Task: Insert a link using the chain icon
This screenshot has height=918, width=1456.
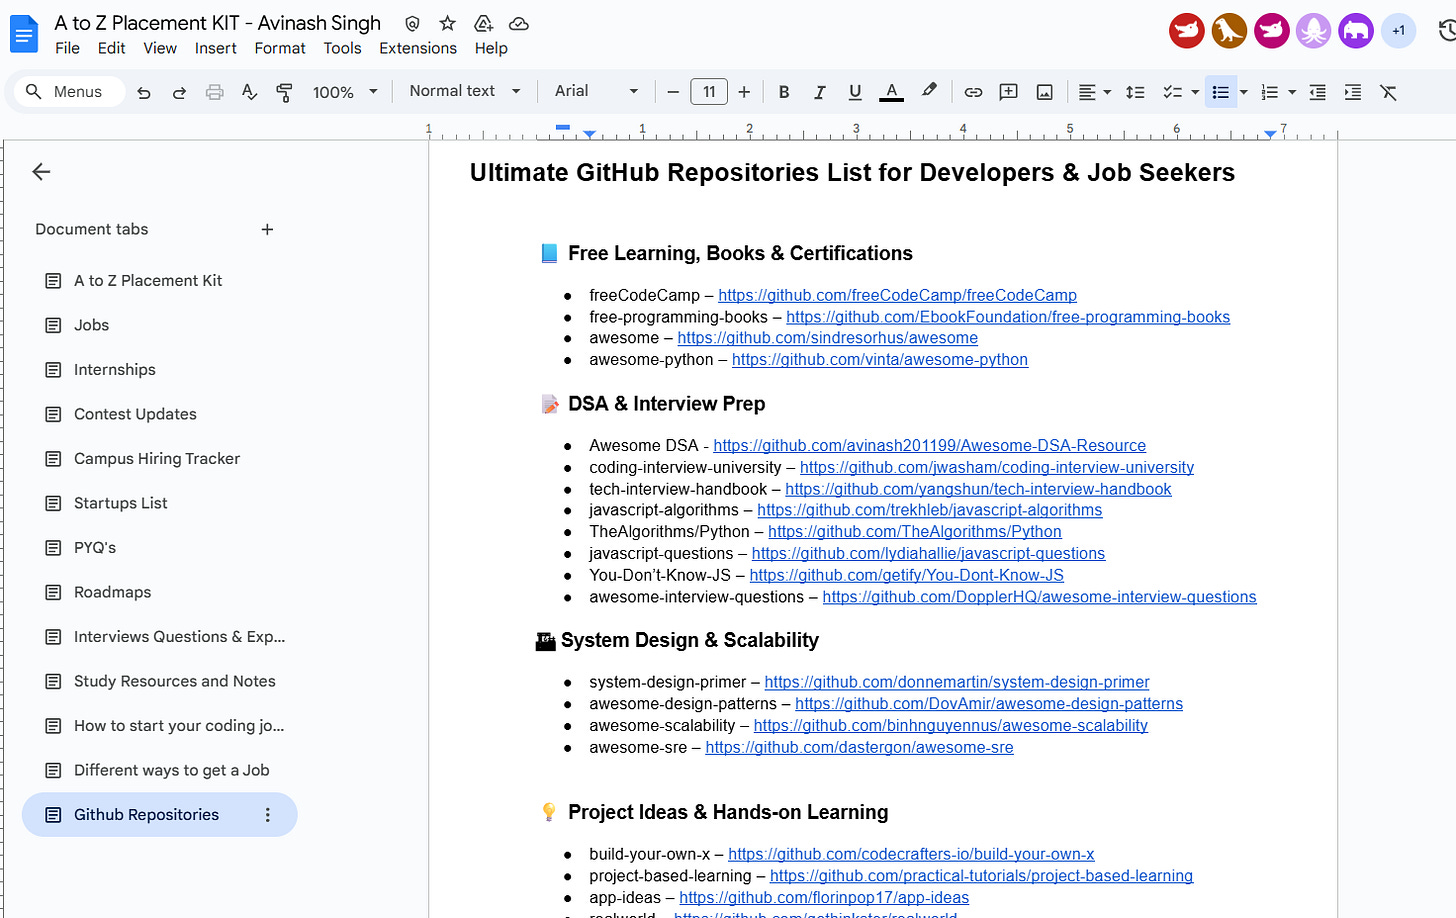Action: tap(972, 92)
